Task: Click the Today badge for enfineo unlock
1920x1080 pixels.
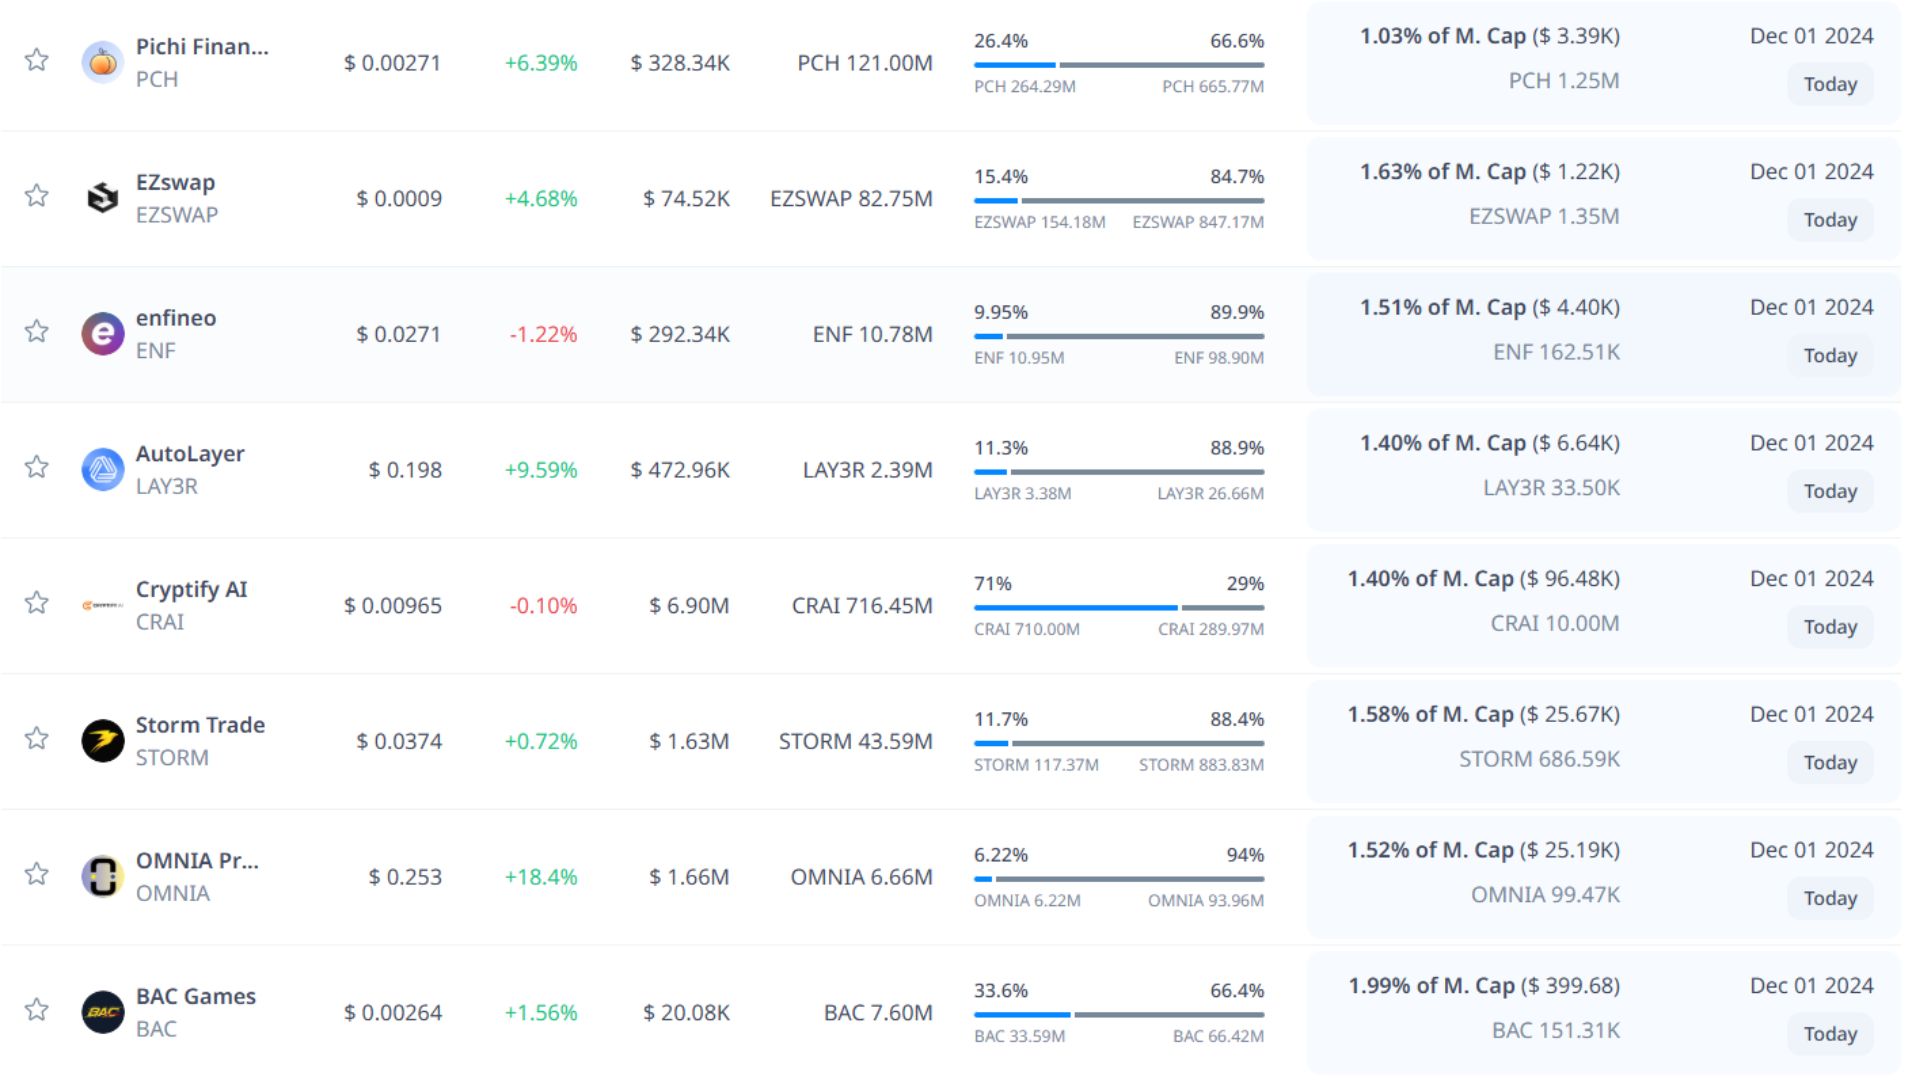Action: (1829, 356)
